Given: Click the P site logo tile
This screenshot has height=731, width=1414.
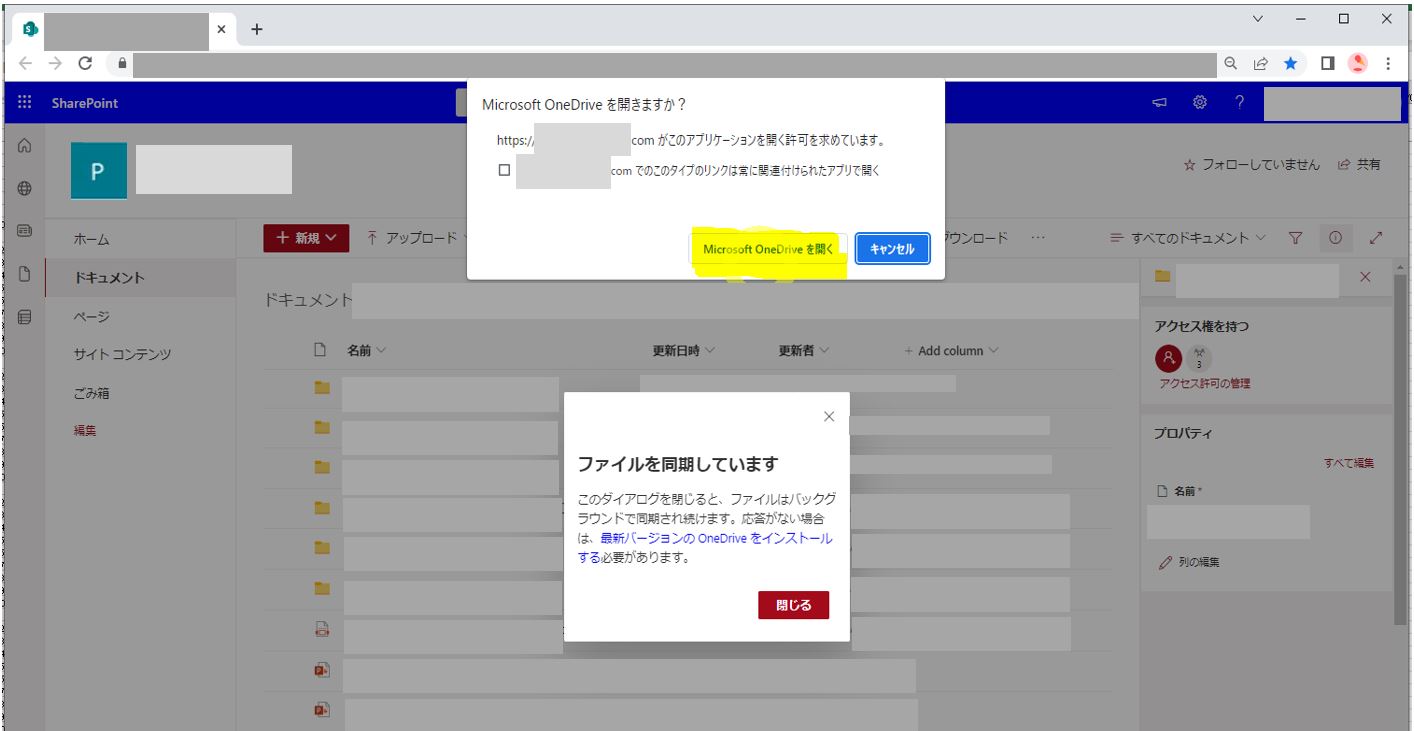Looking at the screenshot, I should click(97, 170).
